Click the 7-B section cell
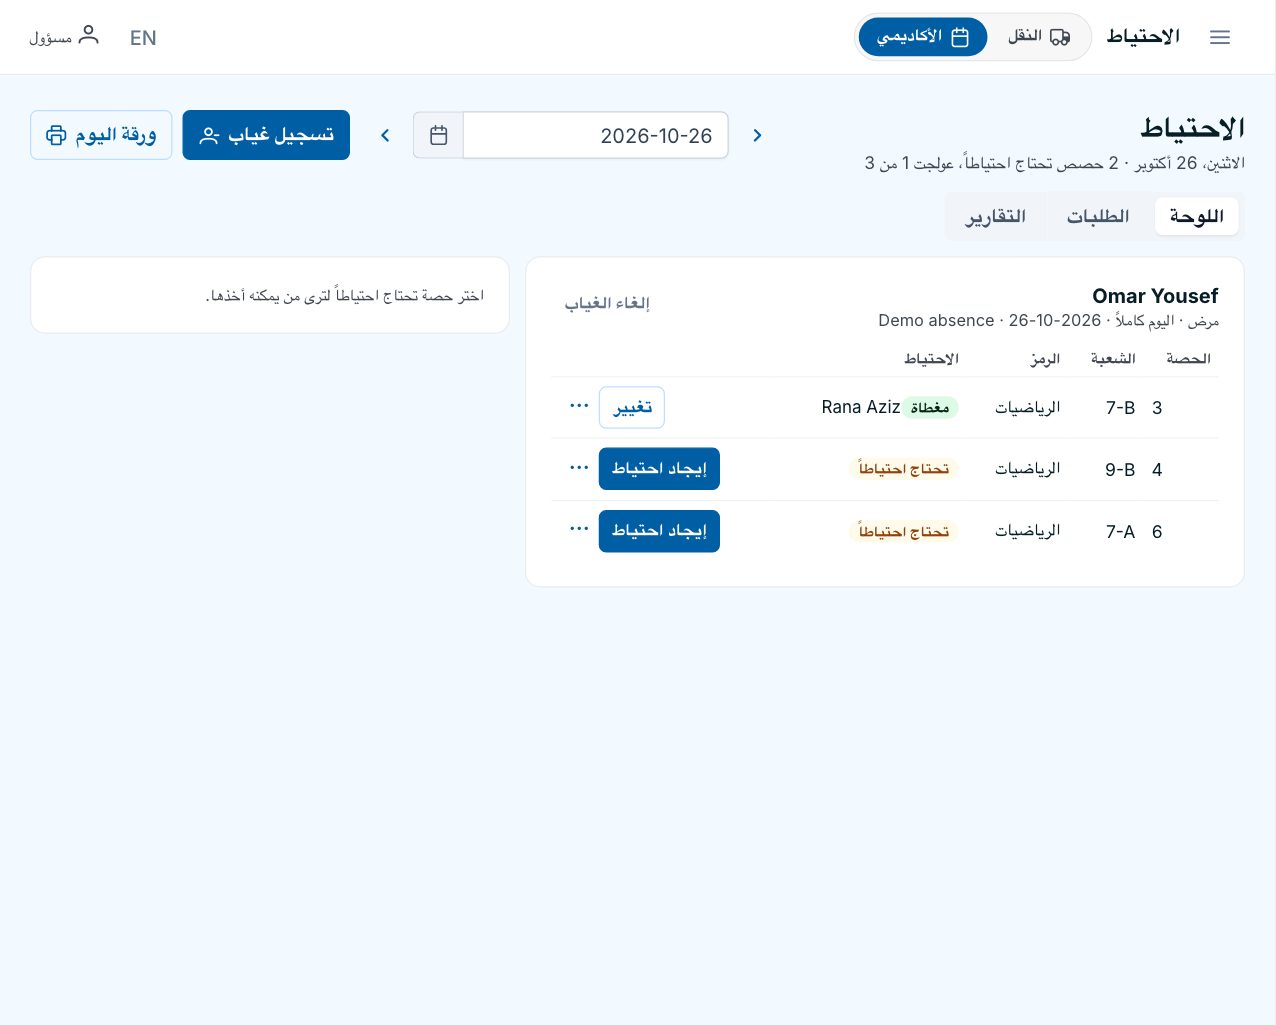This screenshot has width=1276, height=1025. [x=1120, y=408]
